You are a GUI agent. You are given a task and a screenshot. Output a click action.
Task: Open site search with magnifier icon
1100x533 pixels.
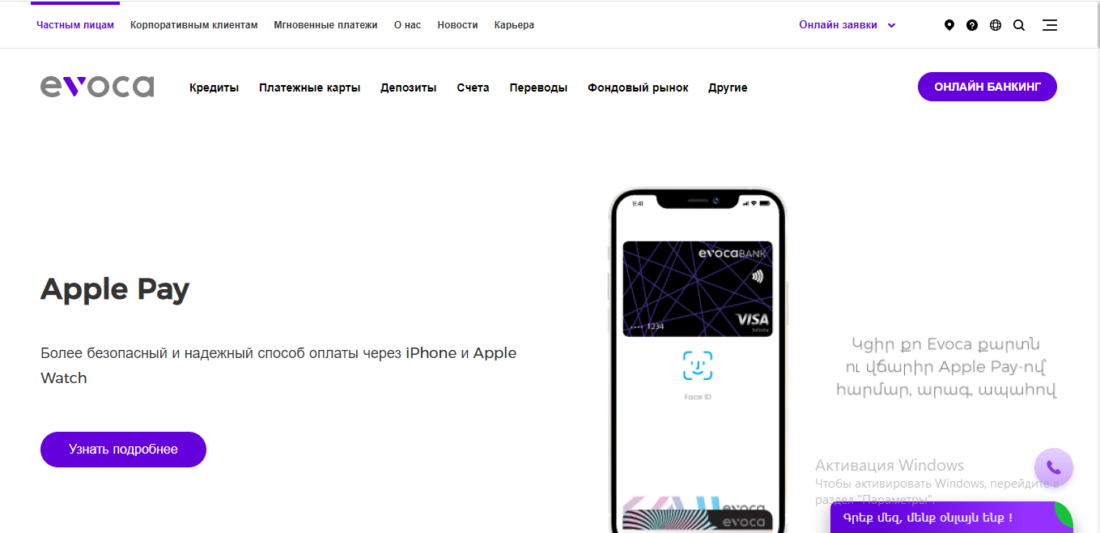tap(1019, 25)
